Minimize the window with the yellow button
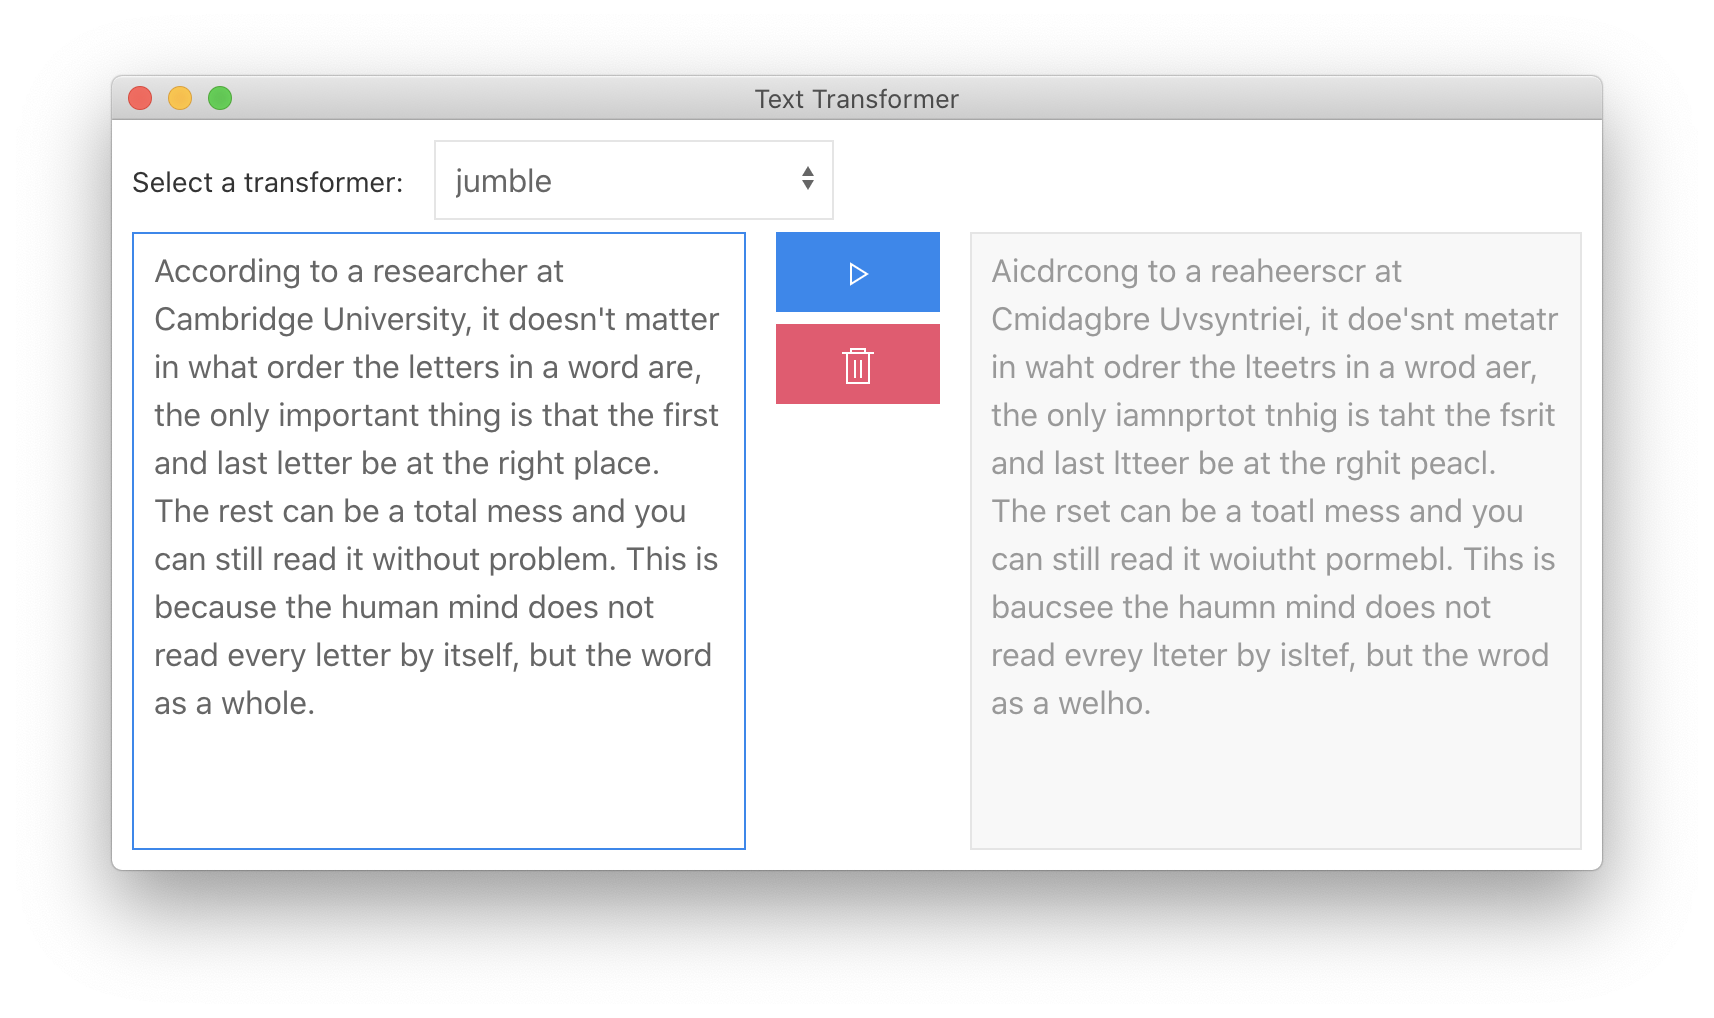 coord(180,97)
